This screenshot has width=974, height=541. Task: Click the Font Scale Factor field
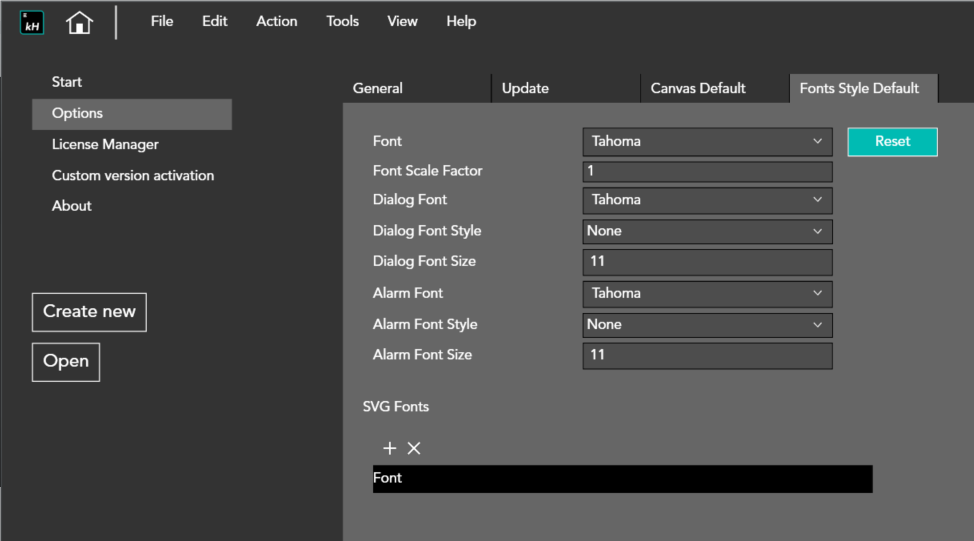pos(707,172)
